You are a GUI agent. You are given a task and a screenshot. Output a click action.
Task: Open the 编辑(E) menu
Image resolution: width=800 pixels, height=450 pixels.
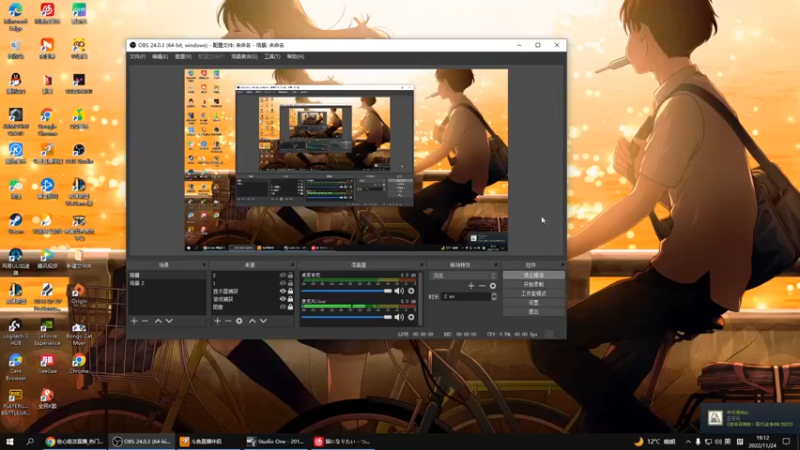[x=160, y=57]
